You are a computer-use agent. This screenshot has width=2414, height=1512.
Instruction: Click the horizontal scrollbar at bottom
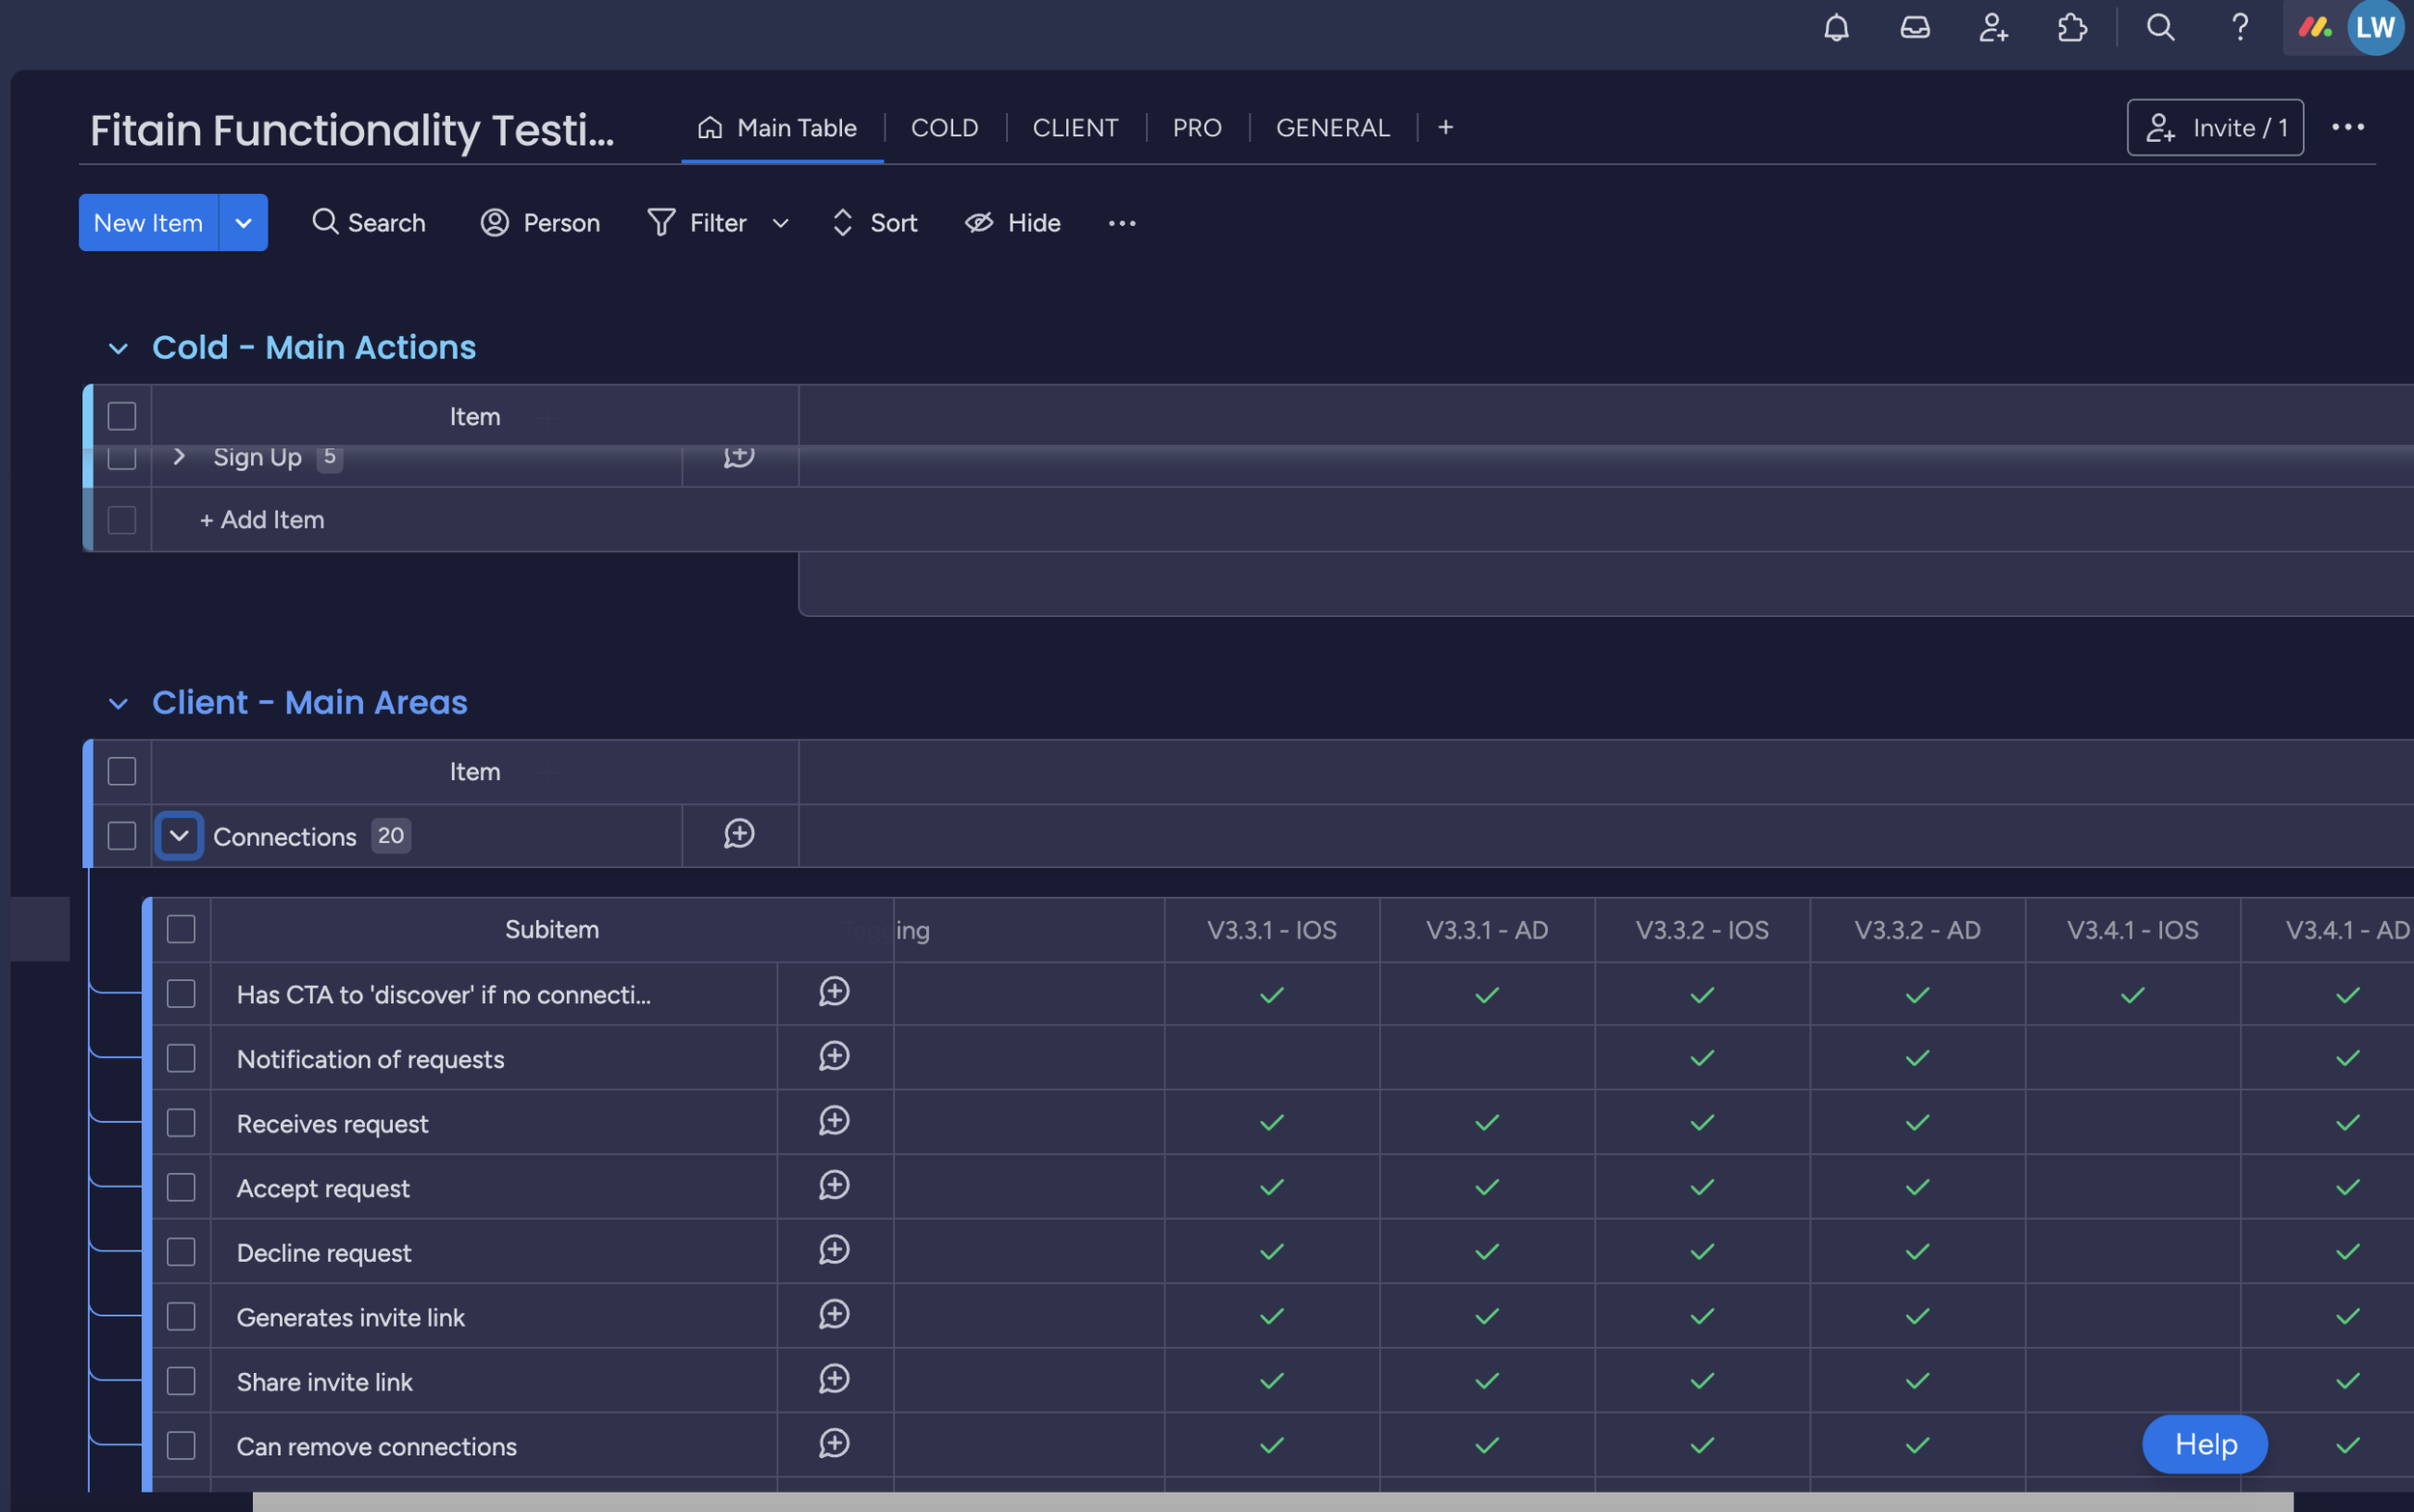[1272, 1502]
